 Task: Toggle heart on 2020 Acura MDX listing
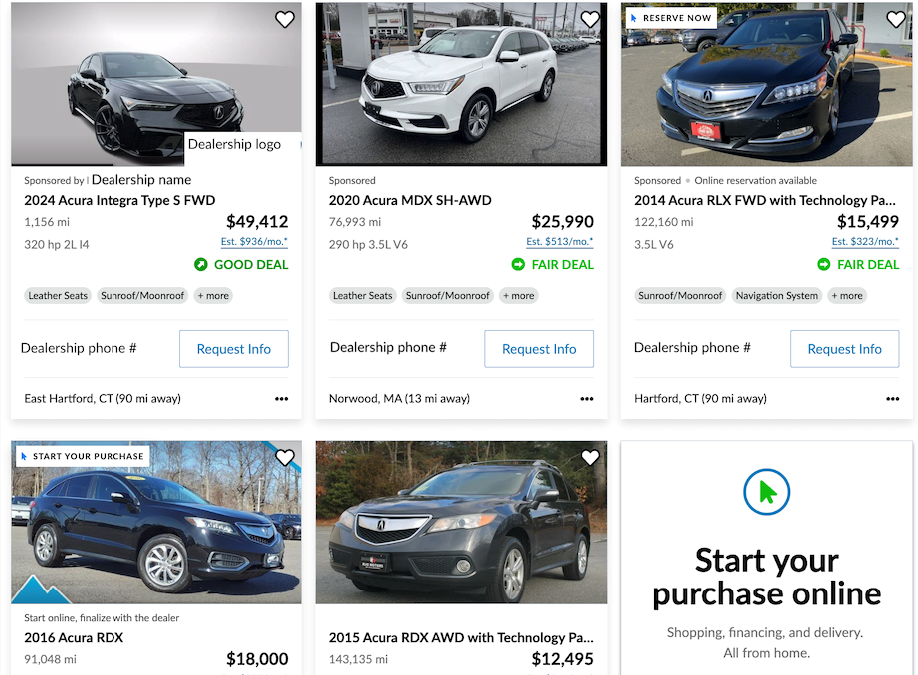[x=590, y=20]
